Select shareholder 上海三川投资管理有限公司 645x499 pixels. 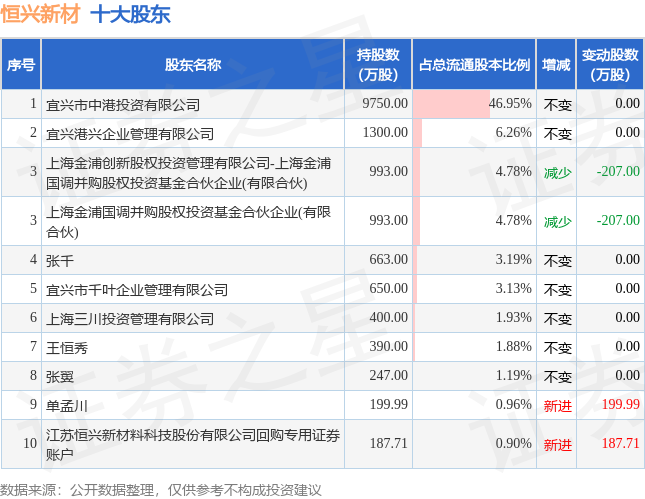130,319
